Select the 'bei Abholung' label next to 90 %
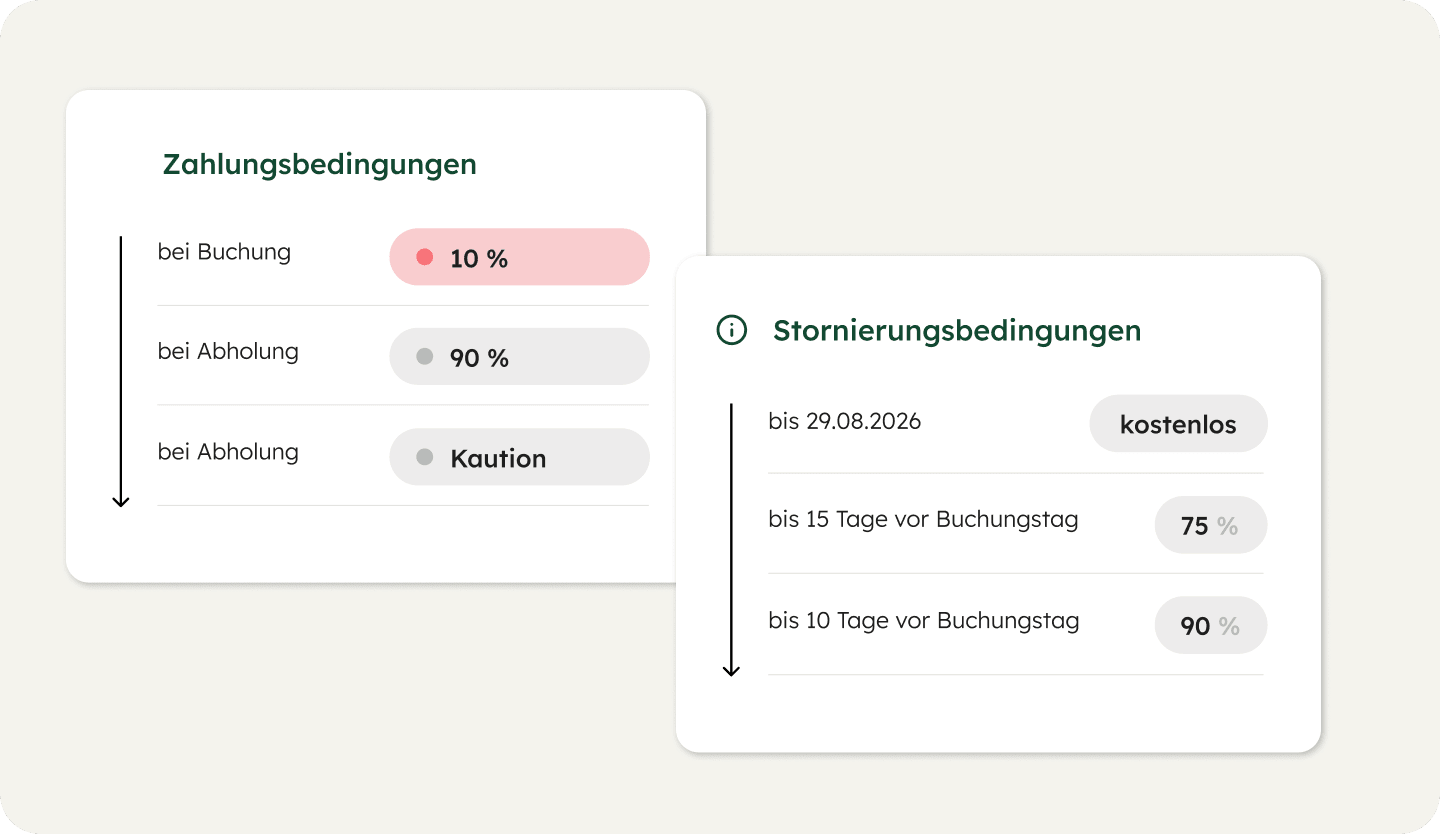This screenshot has width=1440, height=834. click(228, 352)
